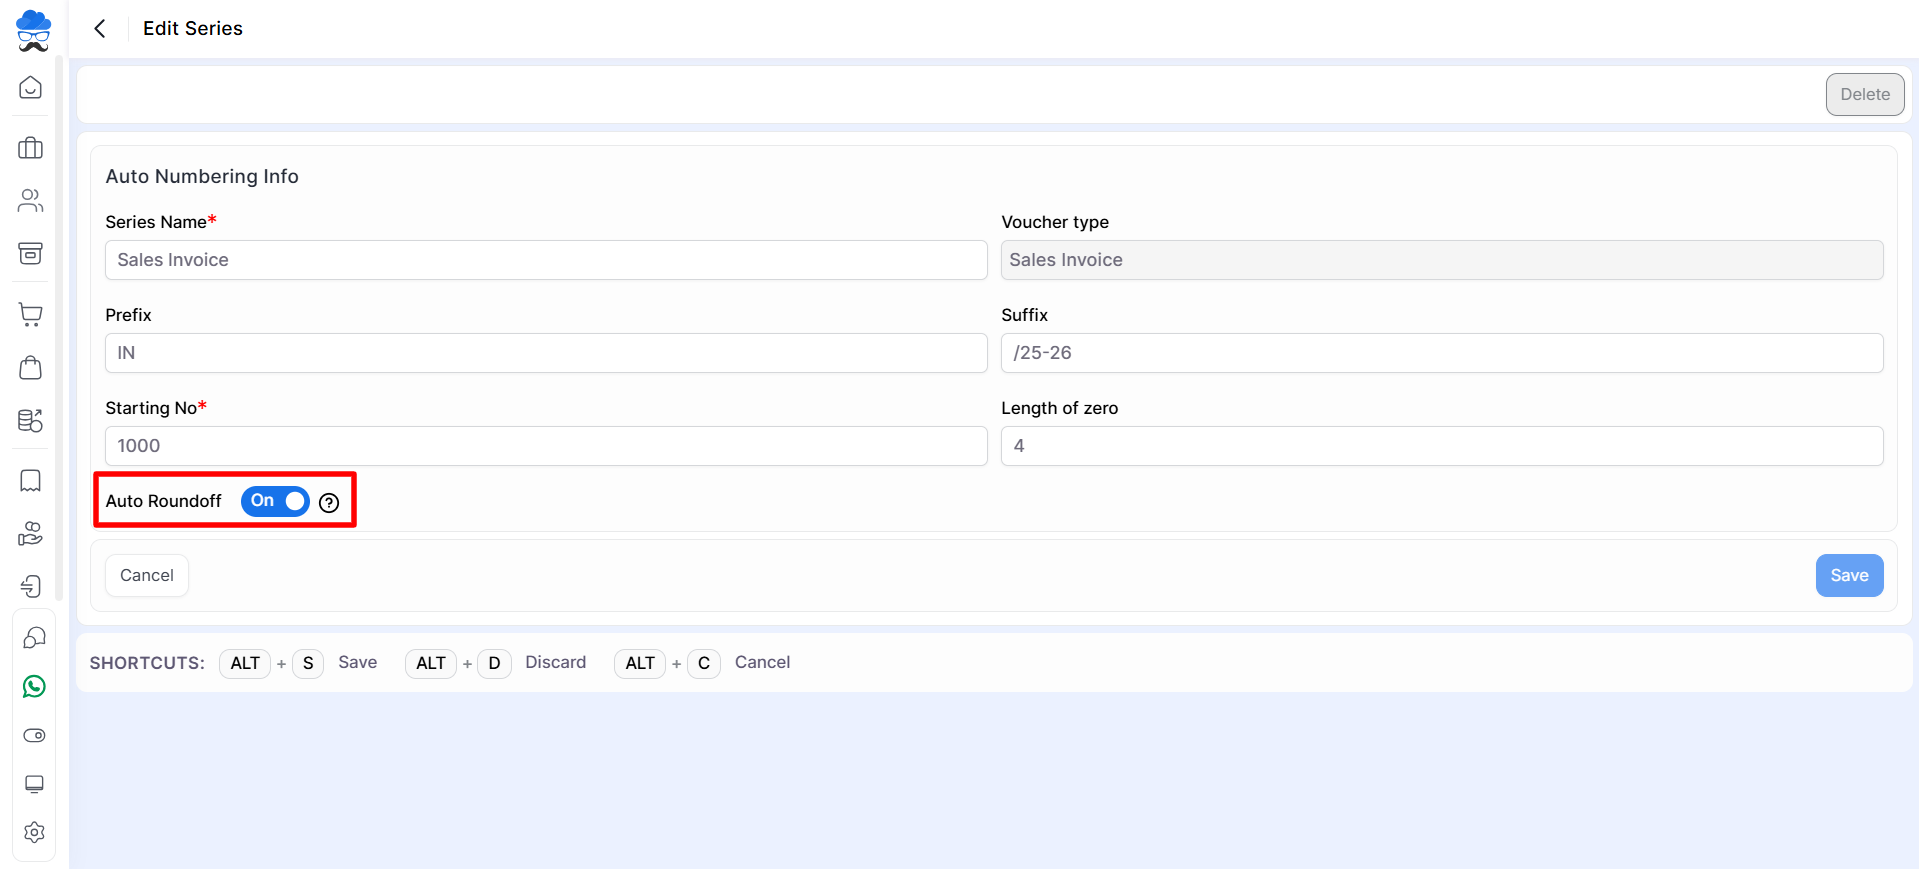Open the shopping cart sidebar icon
Image resolution: width=1919 pixels, height=869 pixels.
31,315
